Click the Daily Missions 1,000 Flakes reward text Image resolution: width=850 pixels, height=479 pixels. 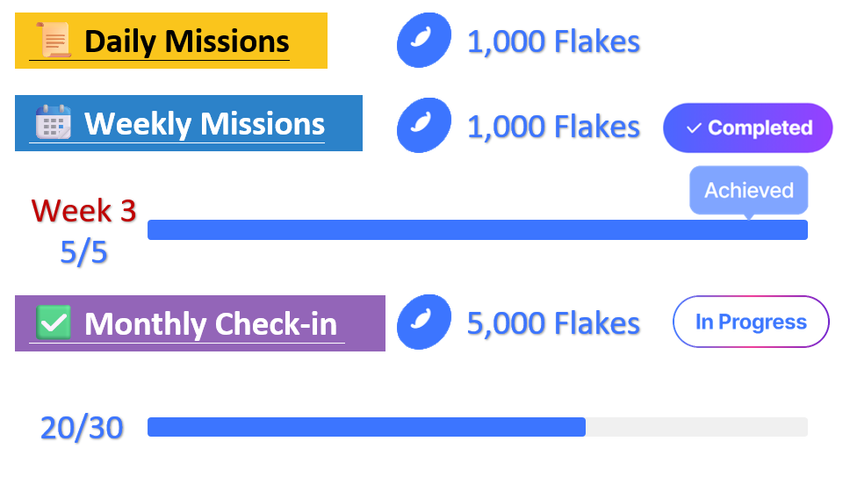tap(553, 42)
